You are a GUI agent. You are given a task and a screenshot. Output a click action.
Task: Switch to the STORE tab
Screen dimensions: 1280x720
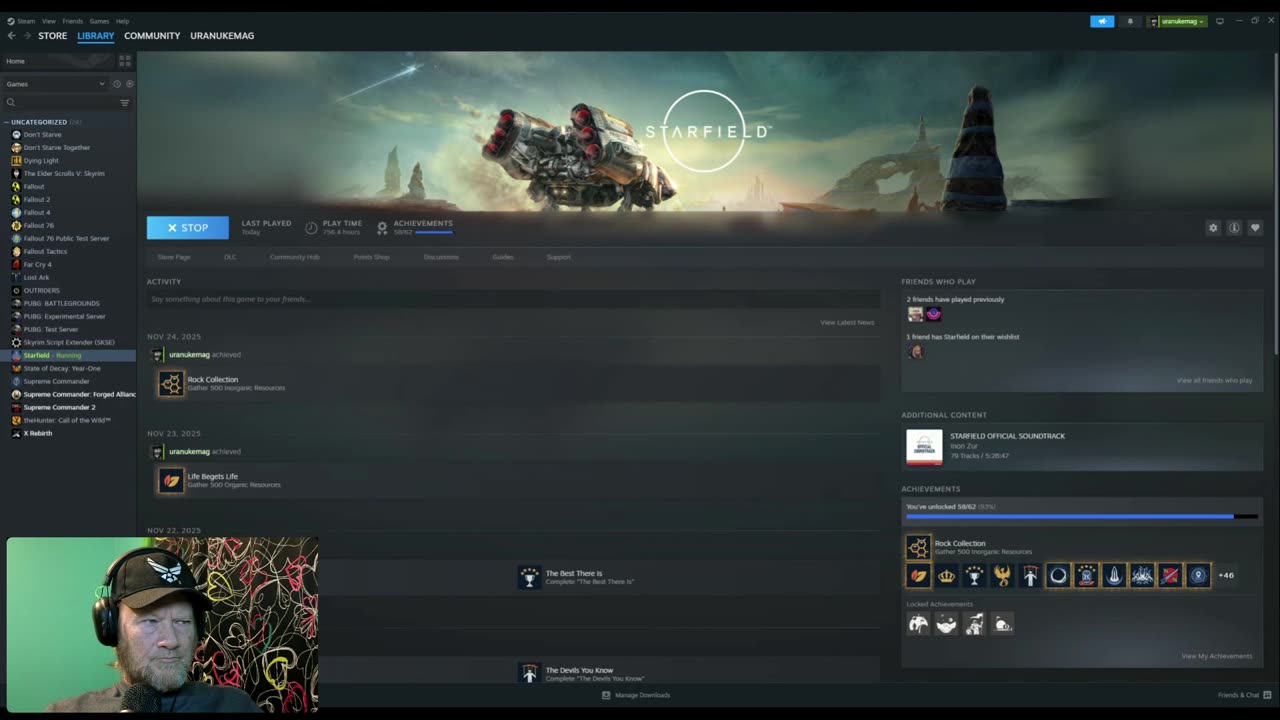pyautogui.click(x=53, y=36)
